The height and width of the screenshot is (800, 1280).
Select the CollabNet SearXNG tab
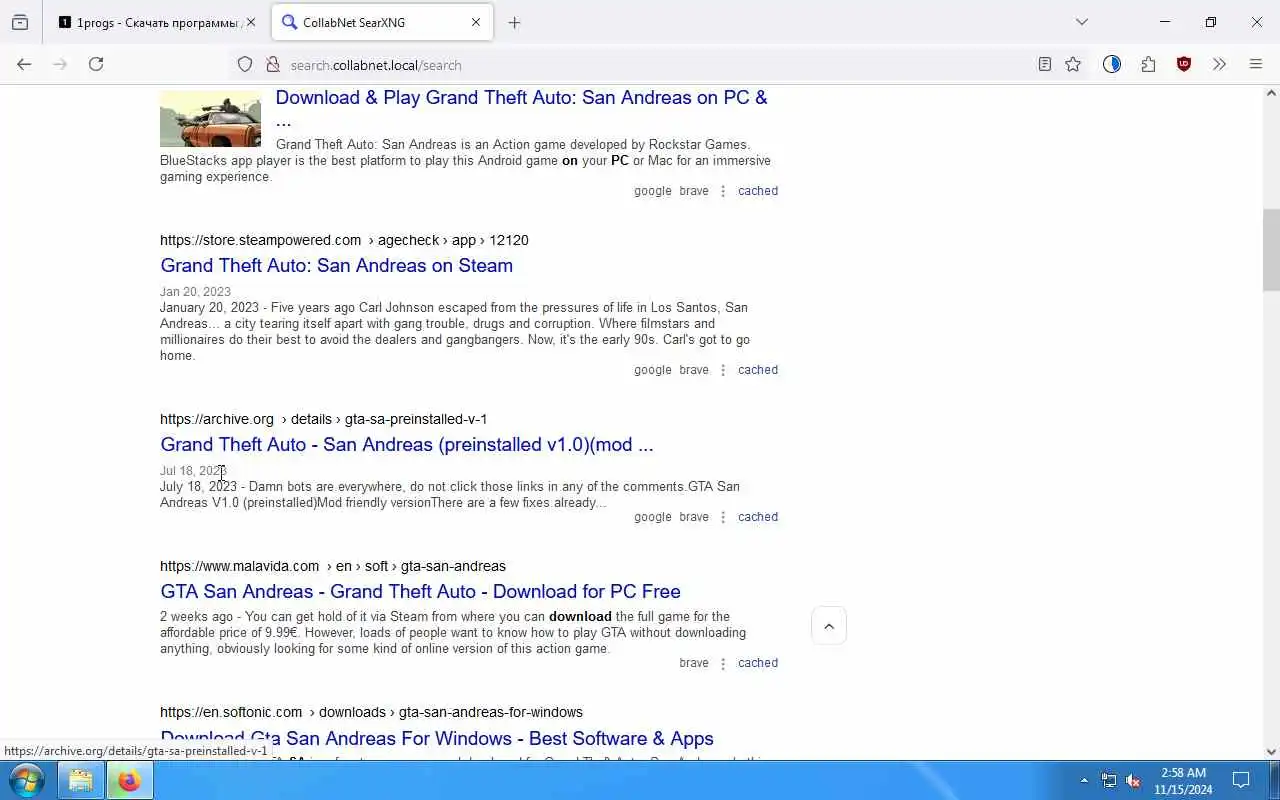[x=382, y=22]
